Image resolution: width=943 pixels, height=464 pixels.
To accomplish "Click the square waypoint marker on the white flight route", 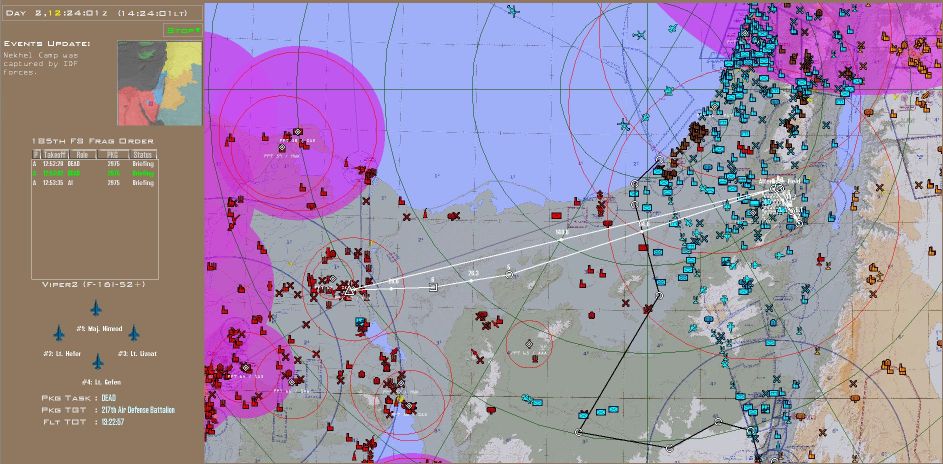I will pyautogui.click(x=433, y=287).
